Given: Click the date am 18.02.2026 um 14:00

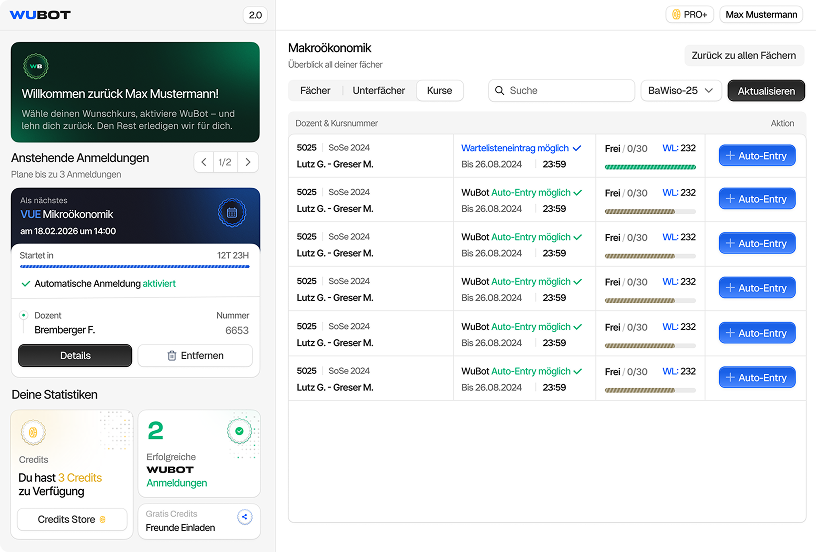Looking at the screenshot, I should 68,231.
